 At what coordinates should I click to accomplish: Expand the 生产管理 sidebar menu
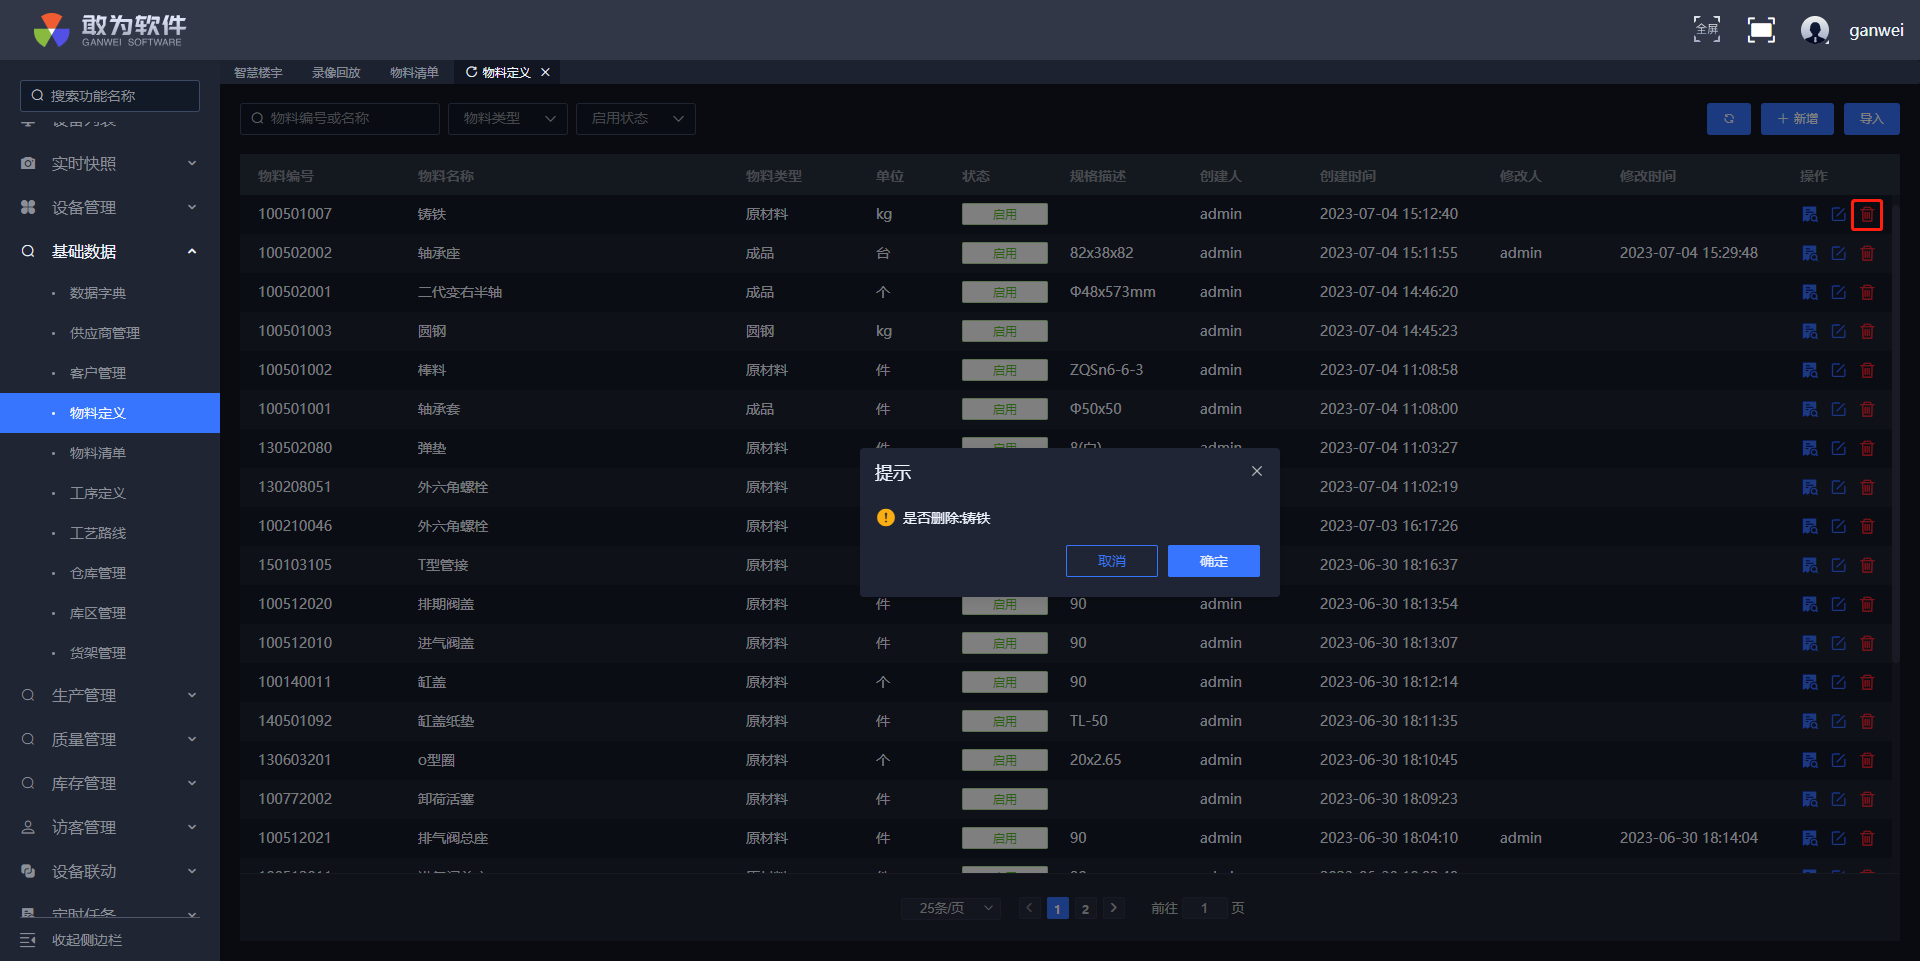110,696
